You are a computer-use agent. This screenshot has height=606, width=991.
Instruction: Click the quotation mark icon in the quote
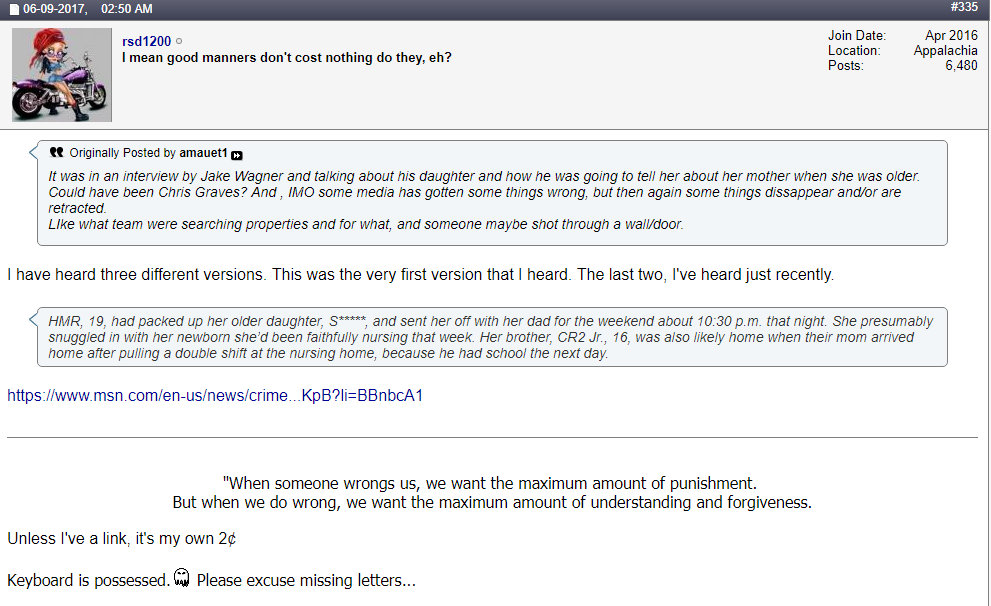pos(56,152)
